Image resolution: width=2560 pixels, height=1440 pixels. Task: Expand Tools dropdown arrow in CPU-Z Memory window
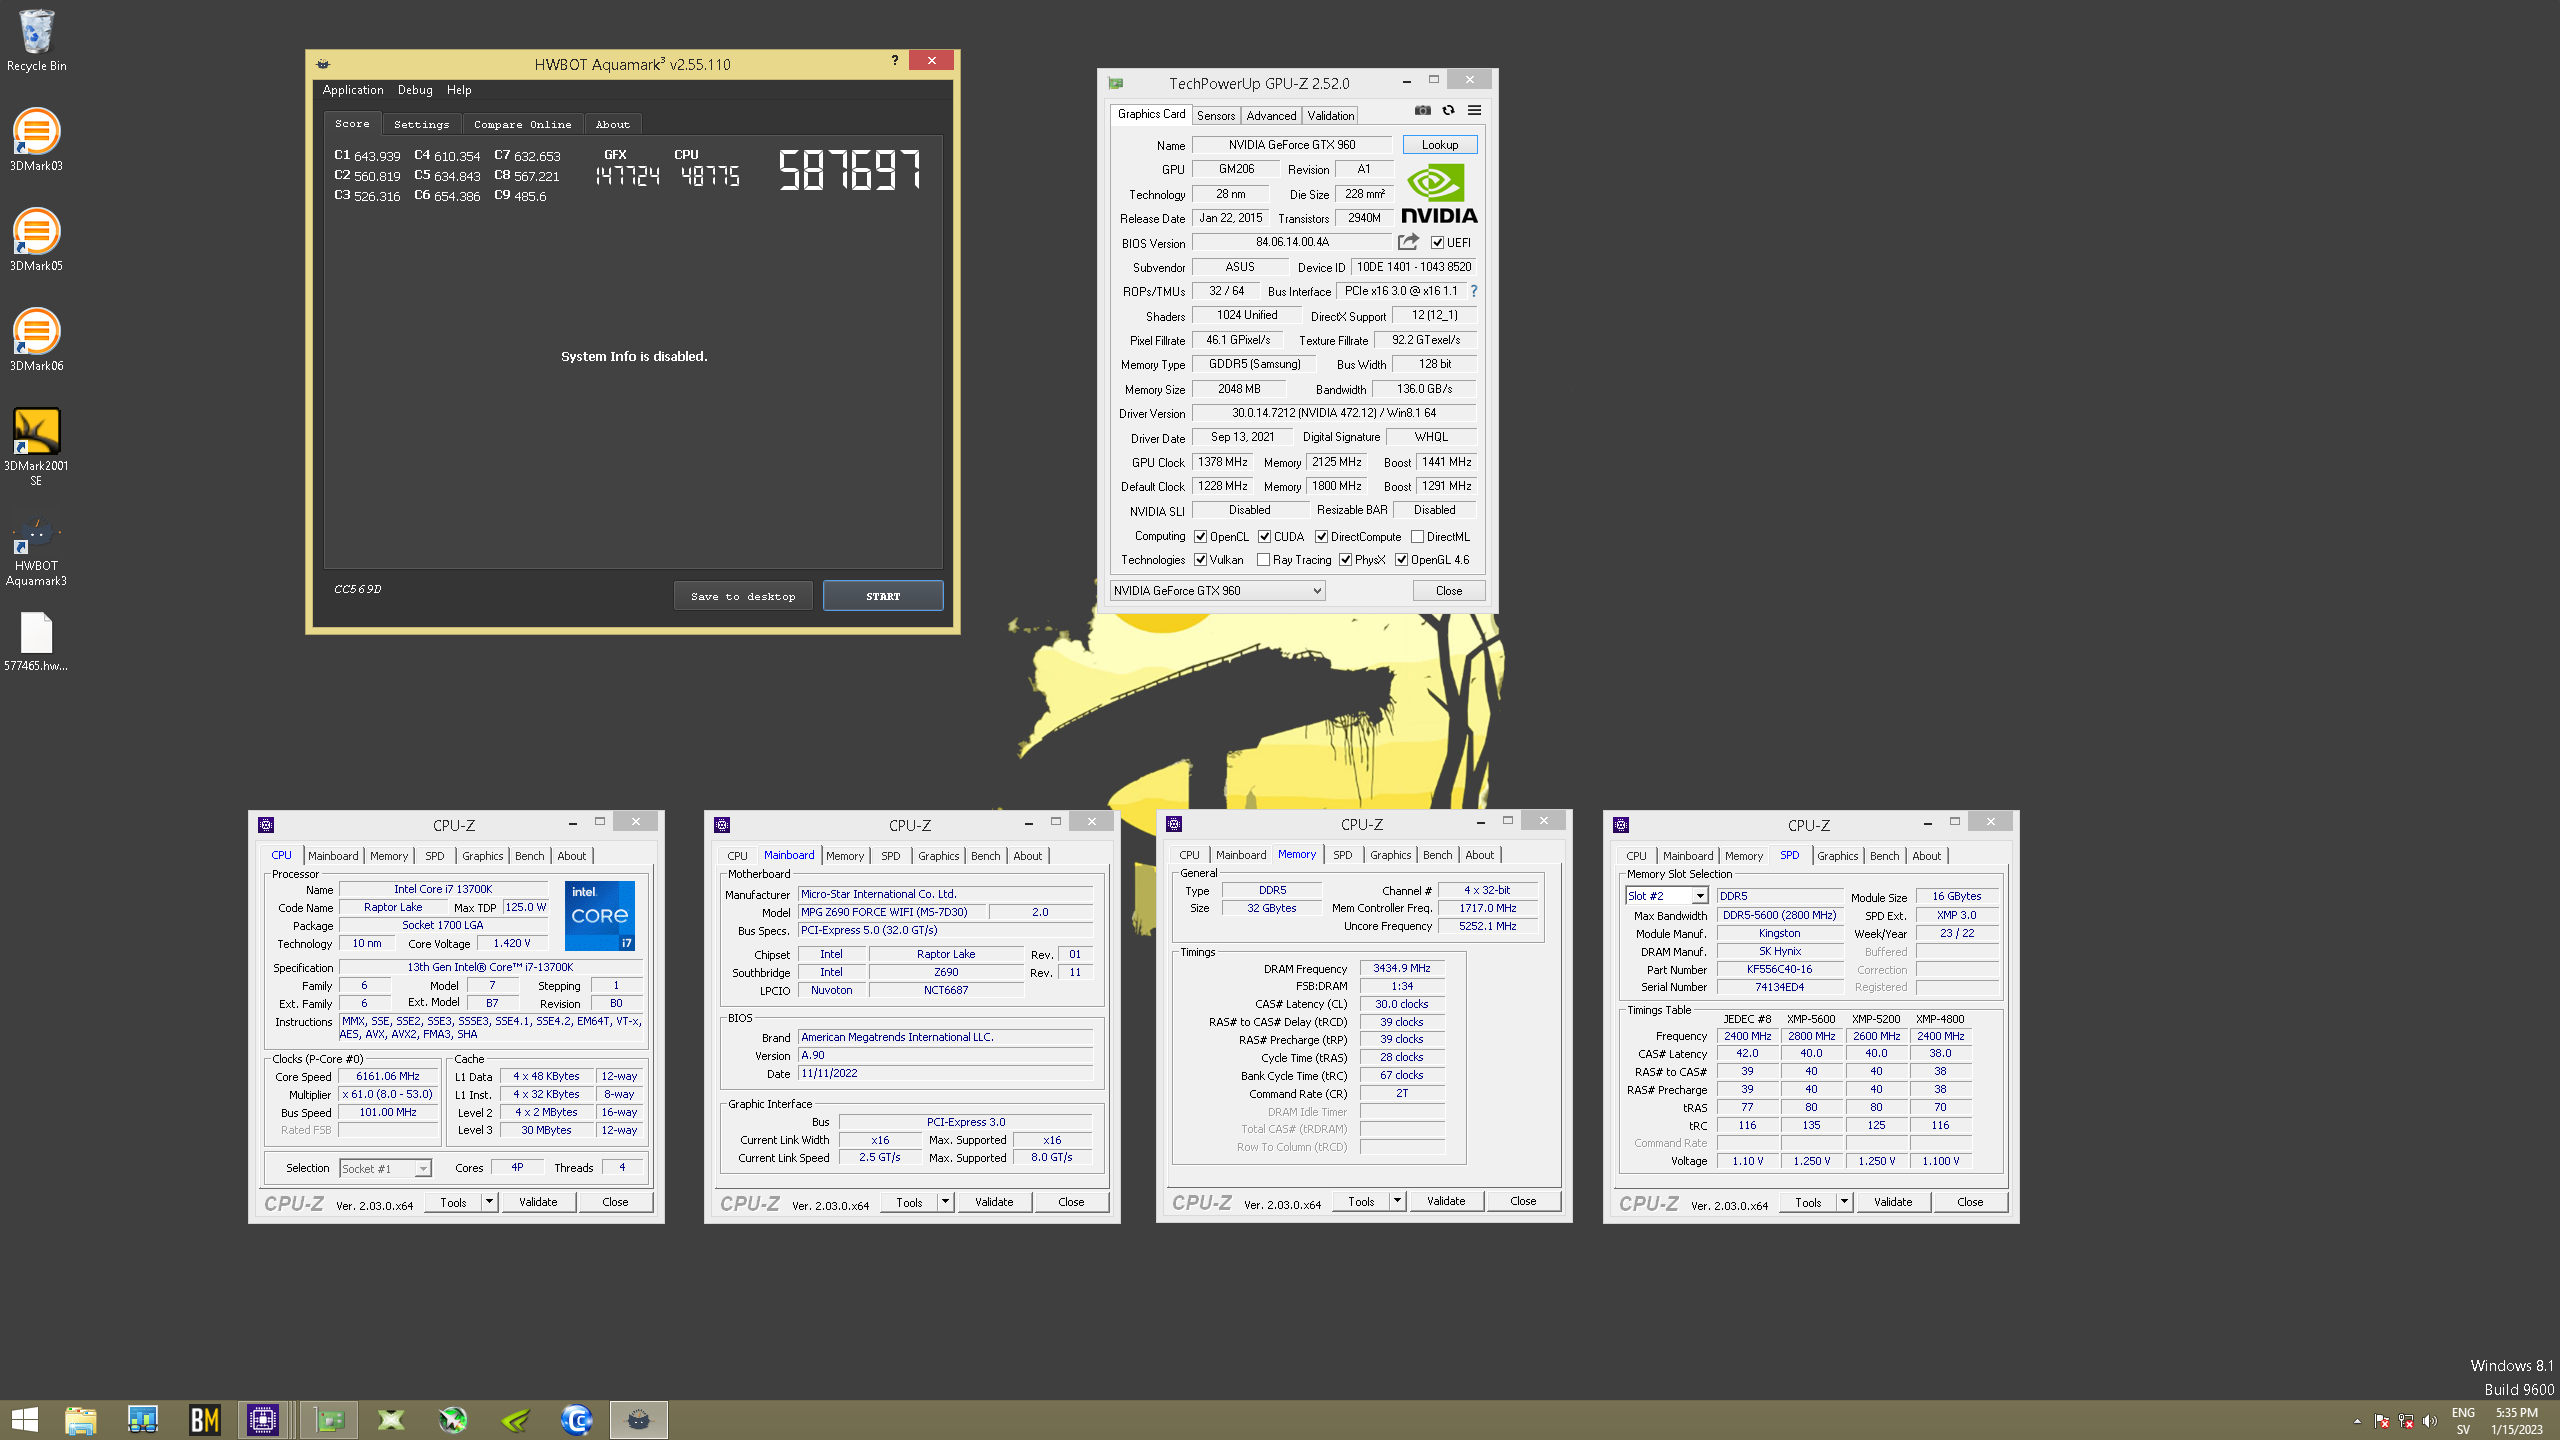click(1397, 1201)
